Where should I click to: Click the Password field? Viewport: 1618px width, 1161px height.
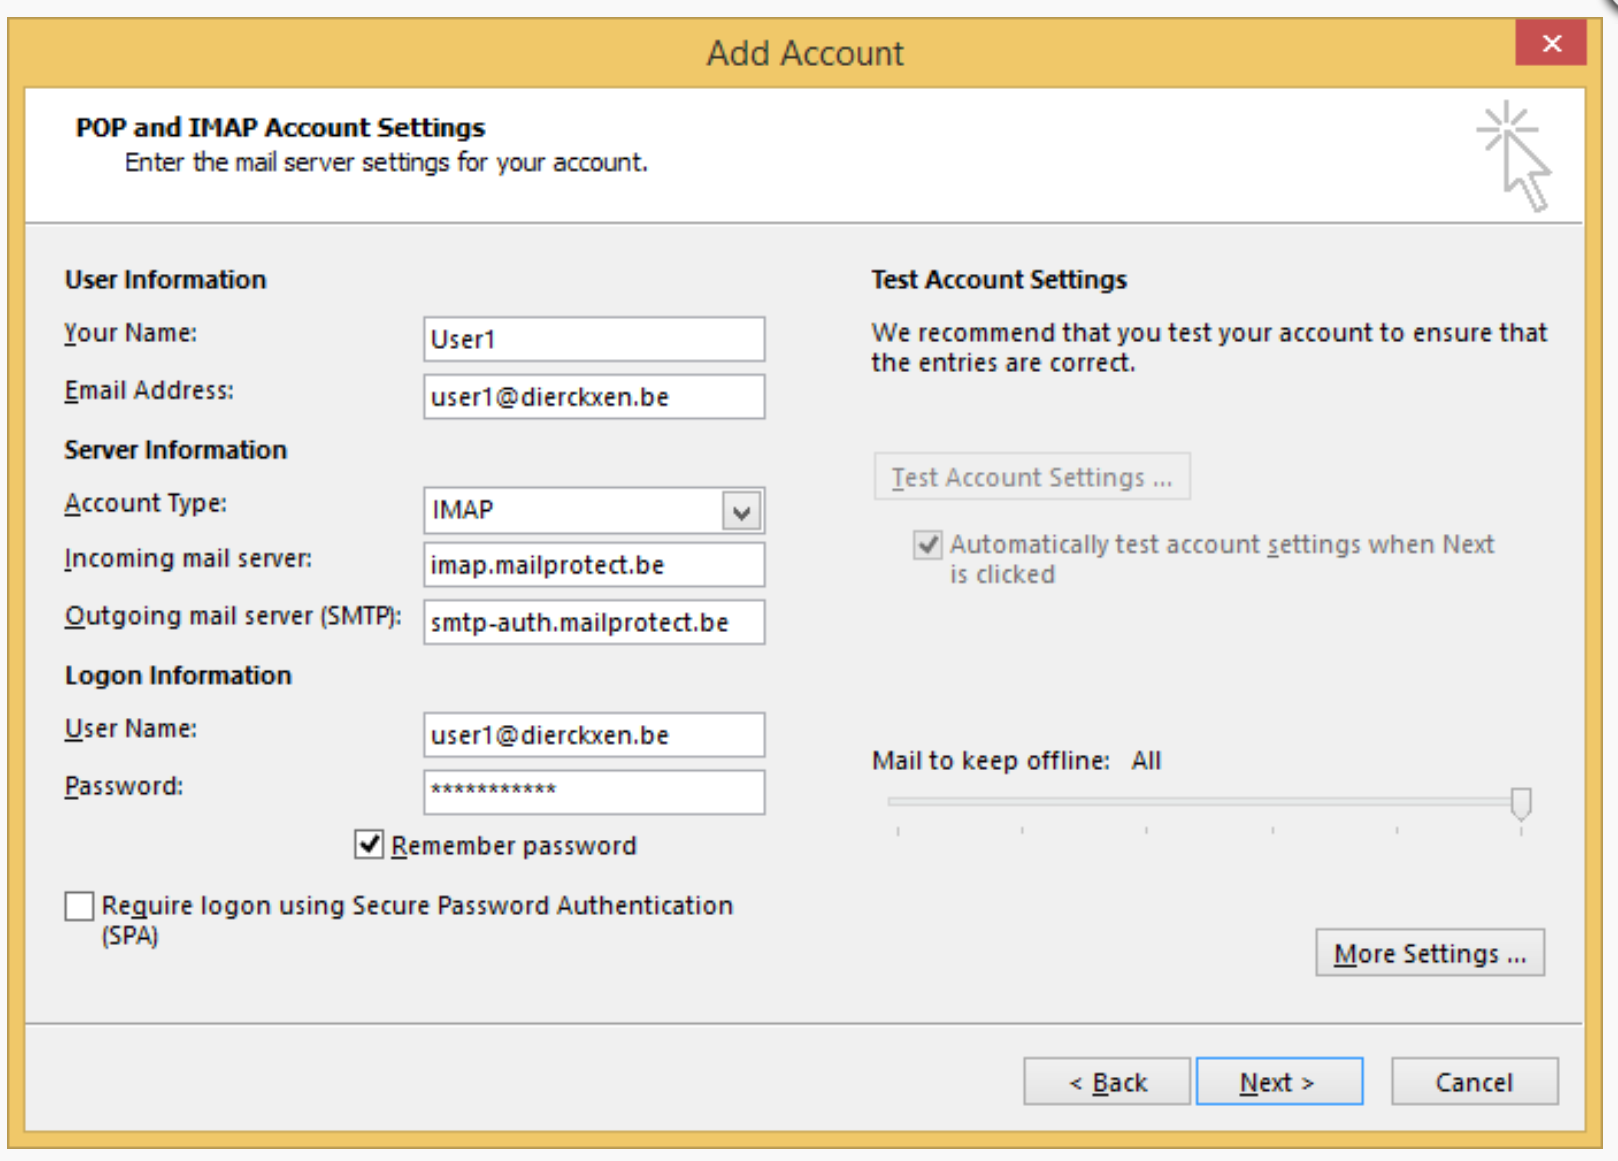[x=594, y=791]
